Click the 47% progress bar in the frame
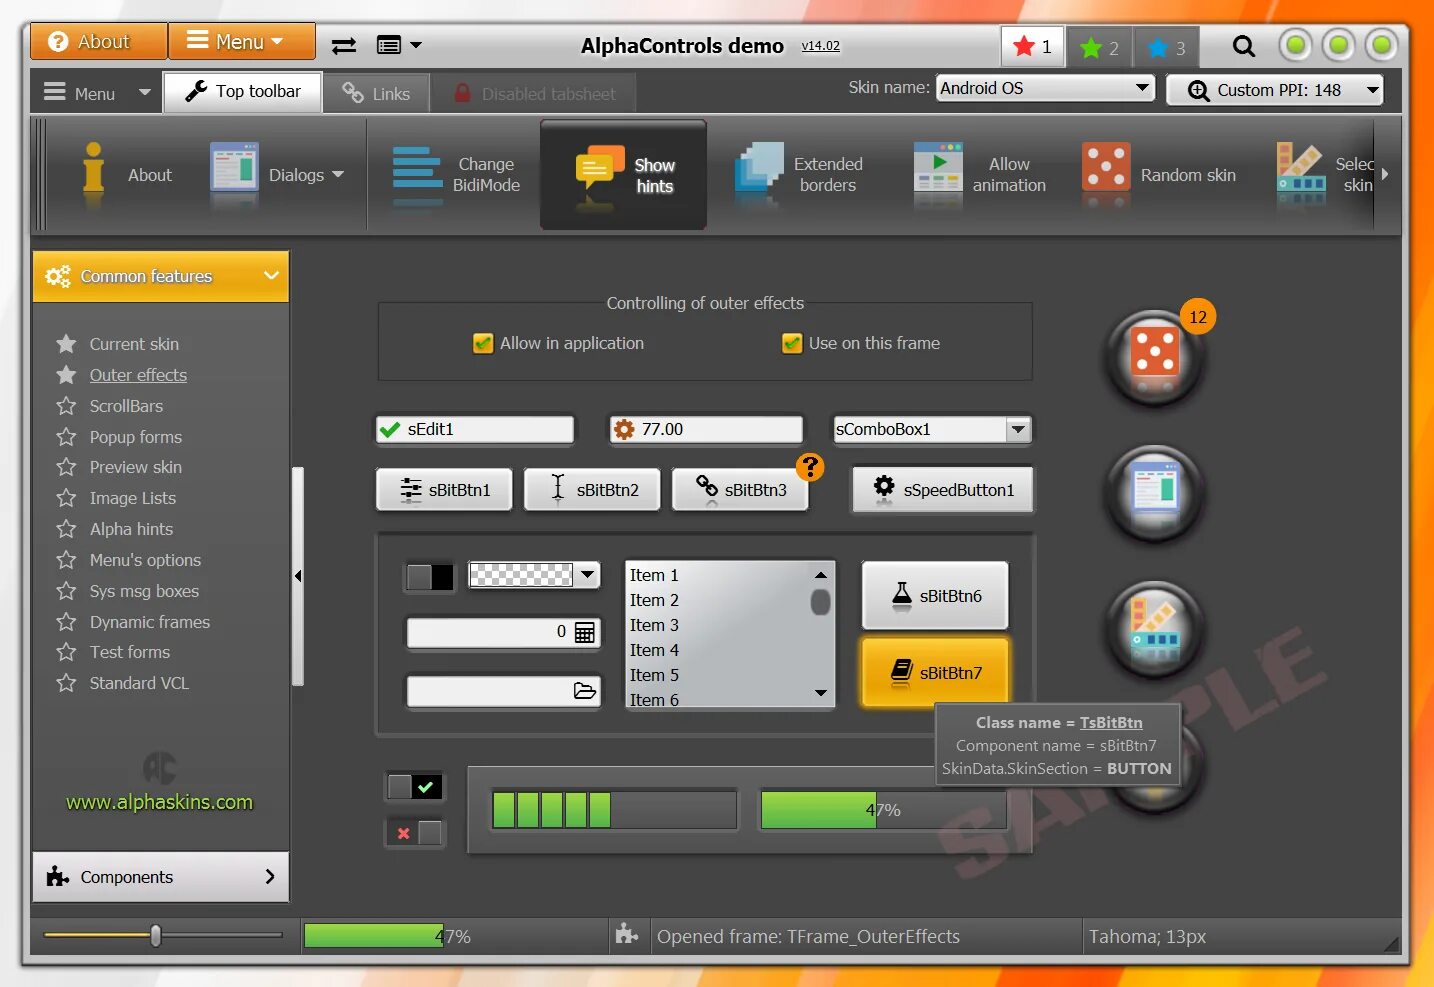 click(883, 810)
